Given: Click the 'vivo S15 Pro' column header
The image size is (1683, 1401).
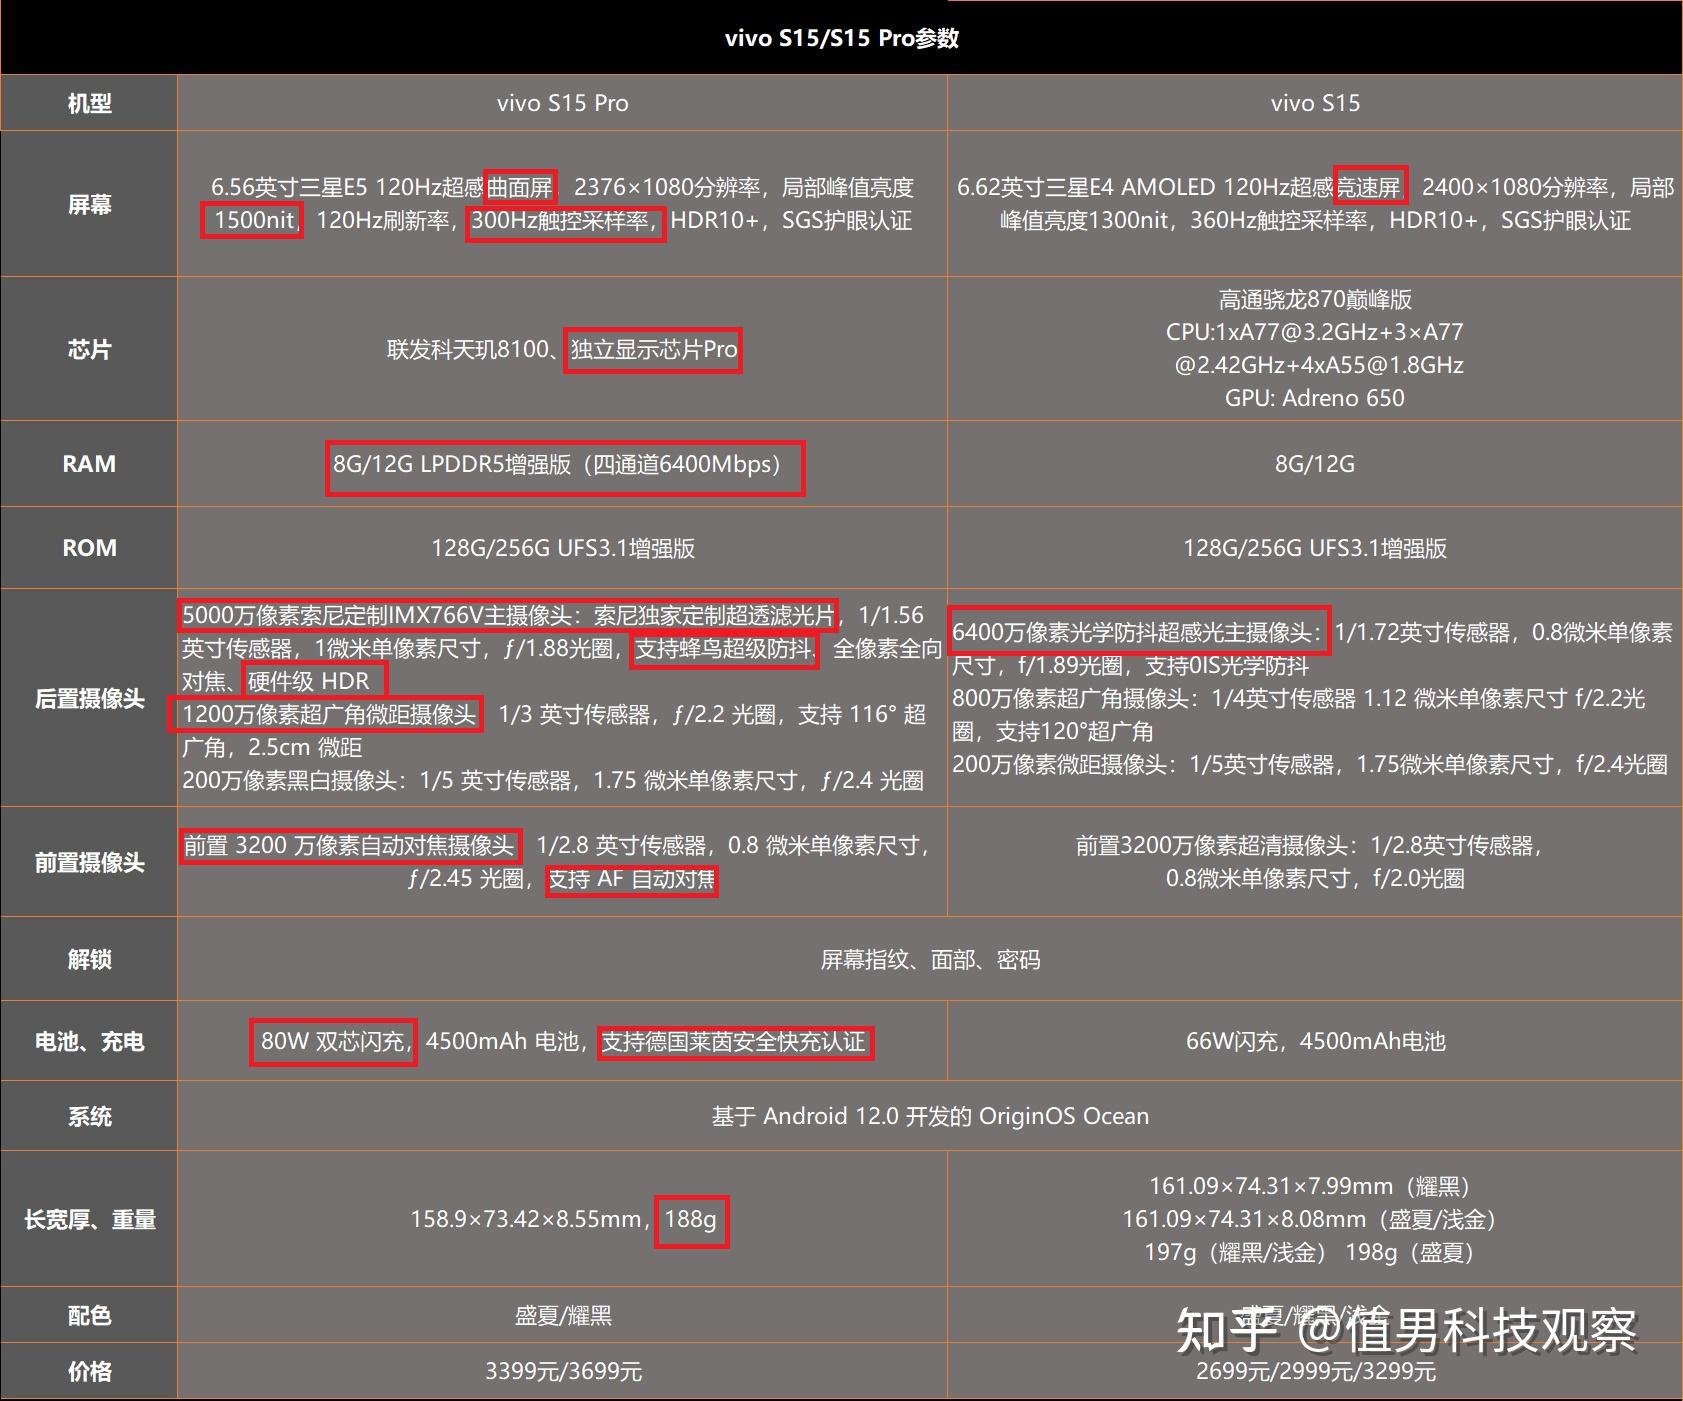Looking at the screenshot, I should click(x=563, y=103).
